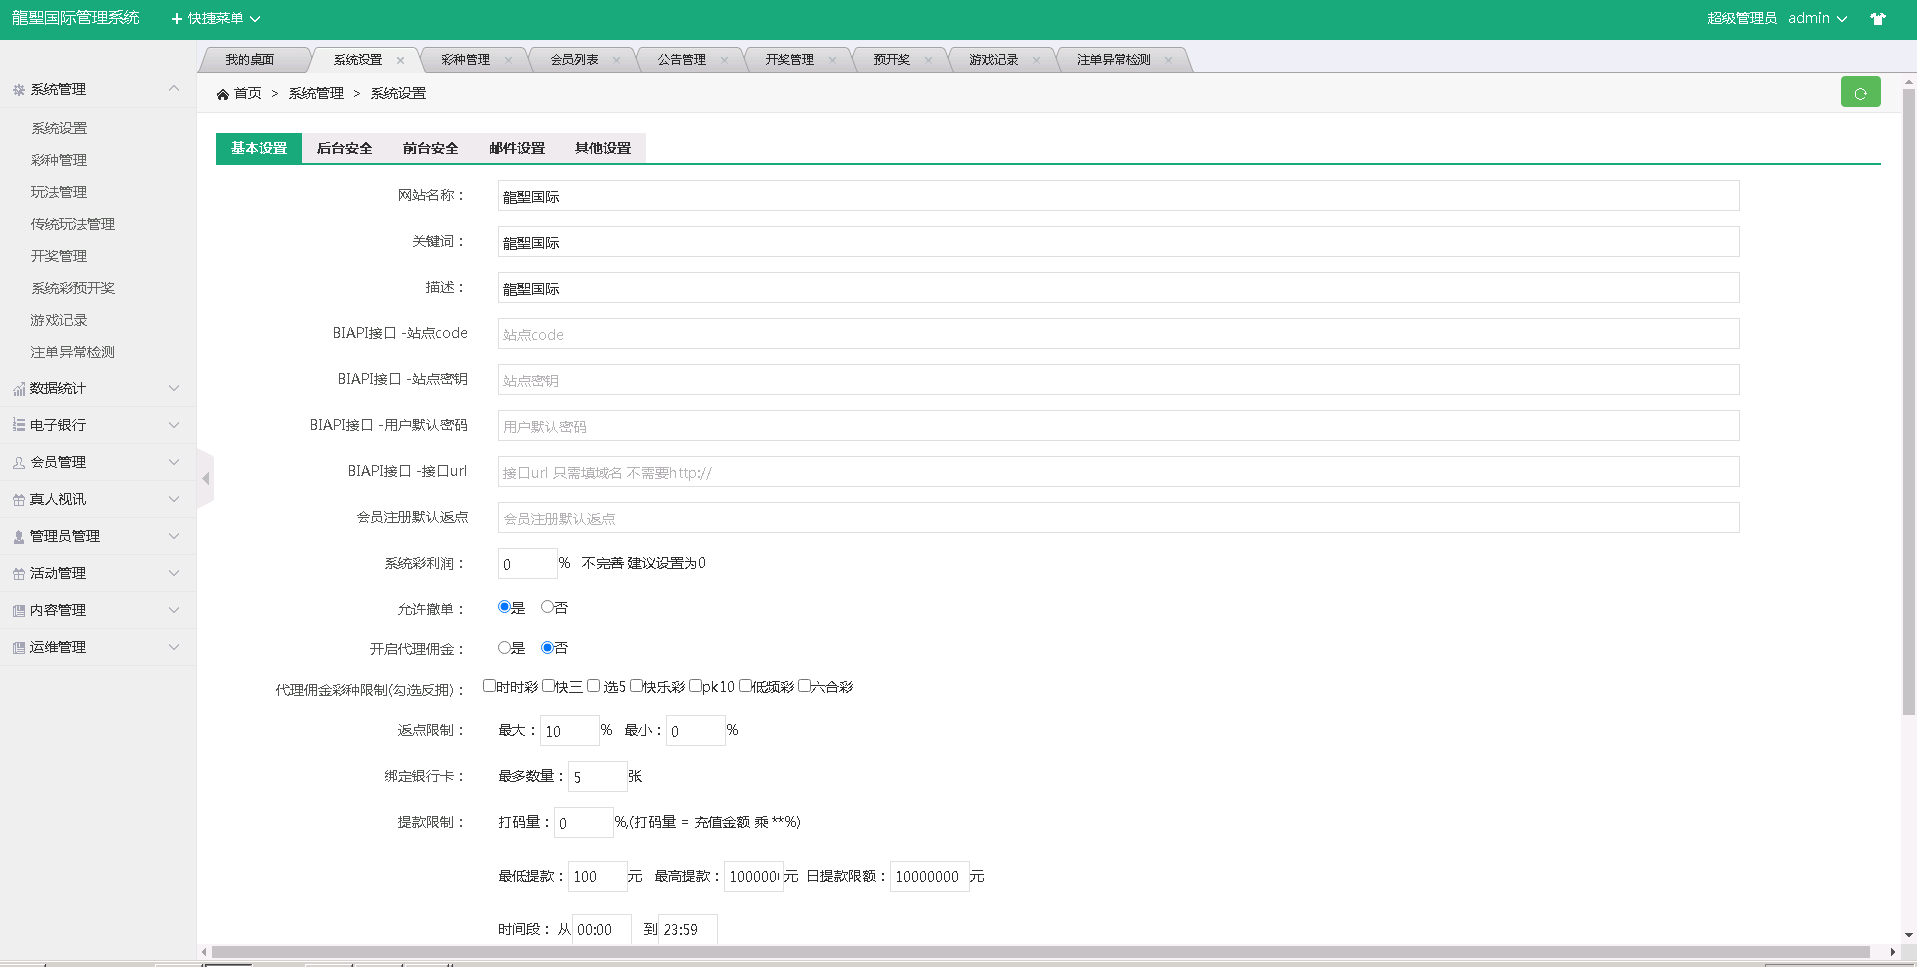Open the 邮件设置 tab
This screenshot has height=967, width=1917.
(x=517, y=148)
